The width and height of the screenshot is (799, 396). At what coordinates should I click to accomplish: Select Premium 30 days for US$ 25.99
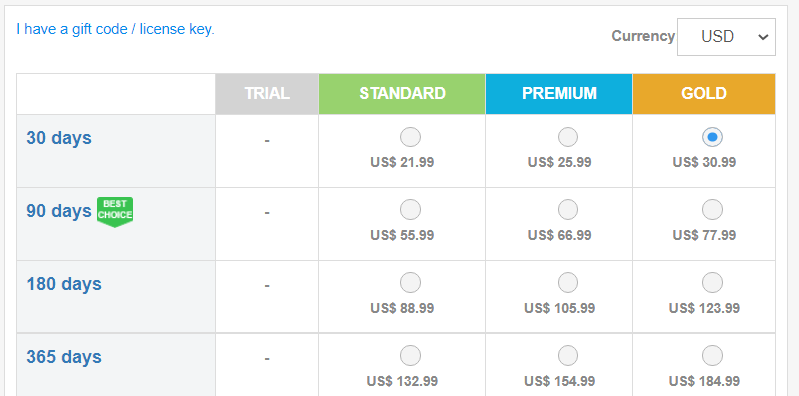pos(568,137)
